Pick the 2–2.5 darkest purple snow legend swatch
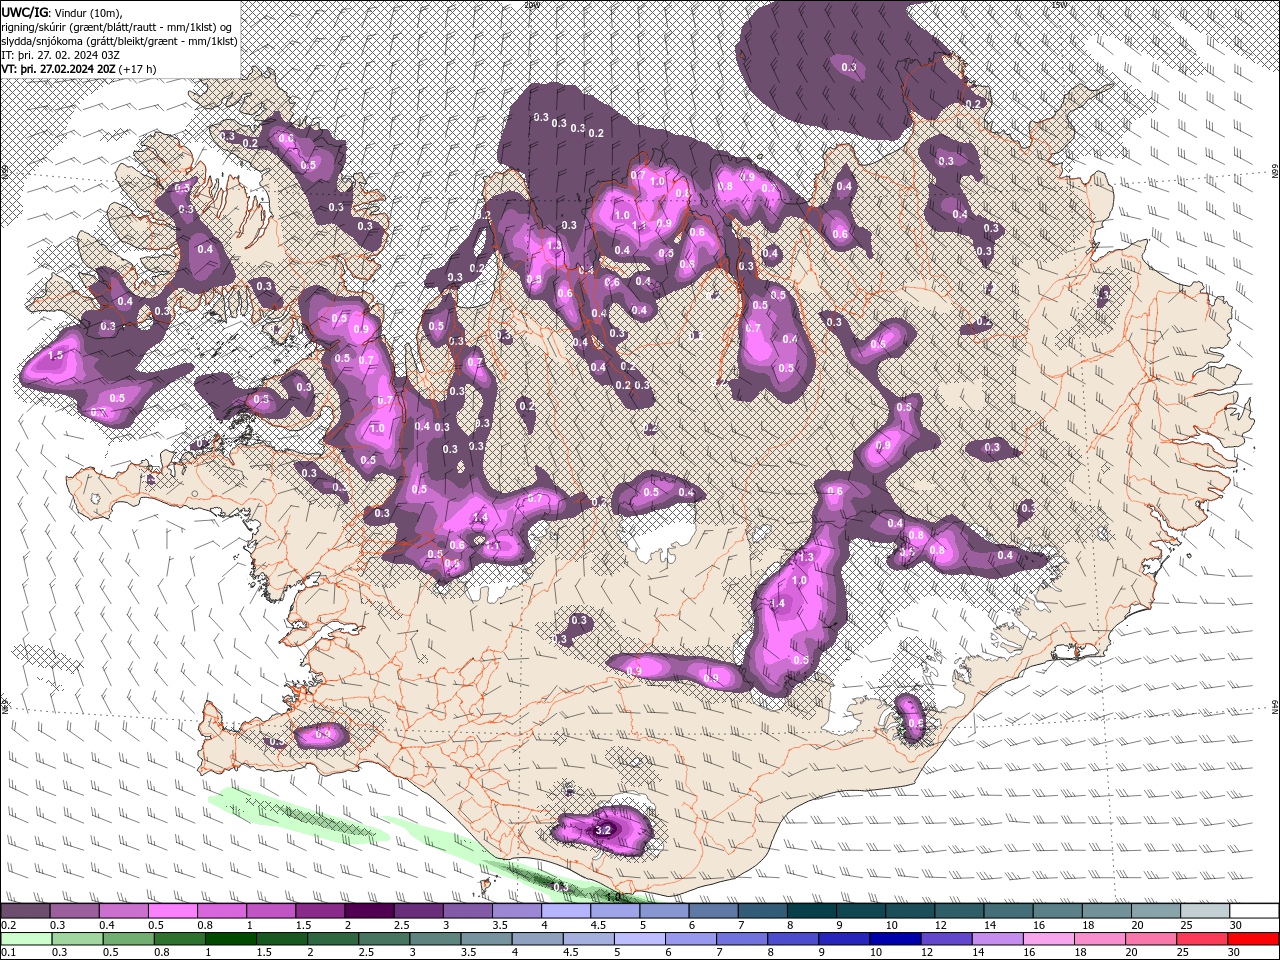Screen dimensions: 1280x960 click(369, 911)
